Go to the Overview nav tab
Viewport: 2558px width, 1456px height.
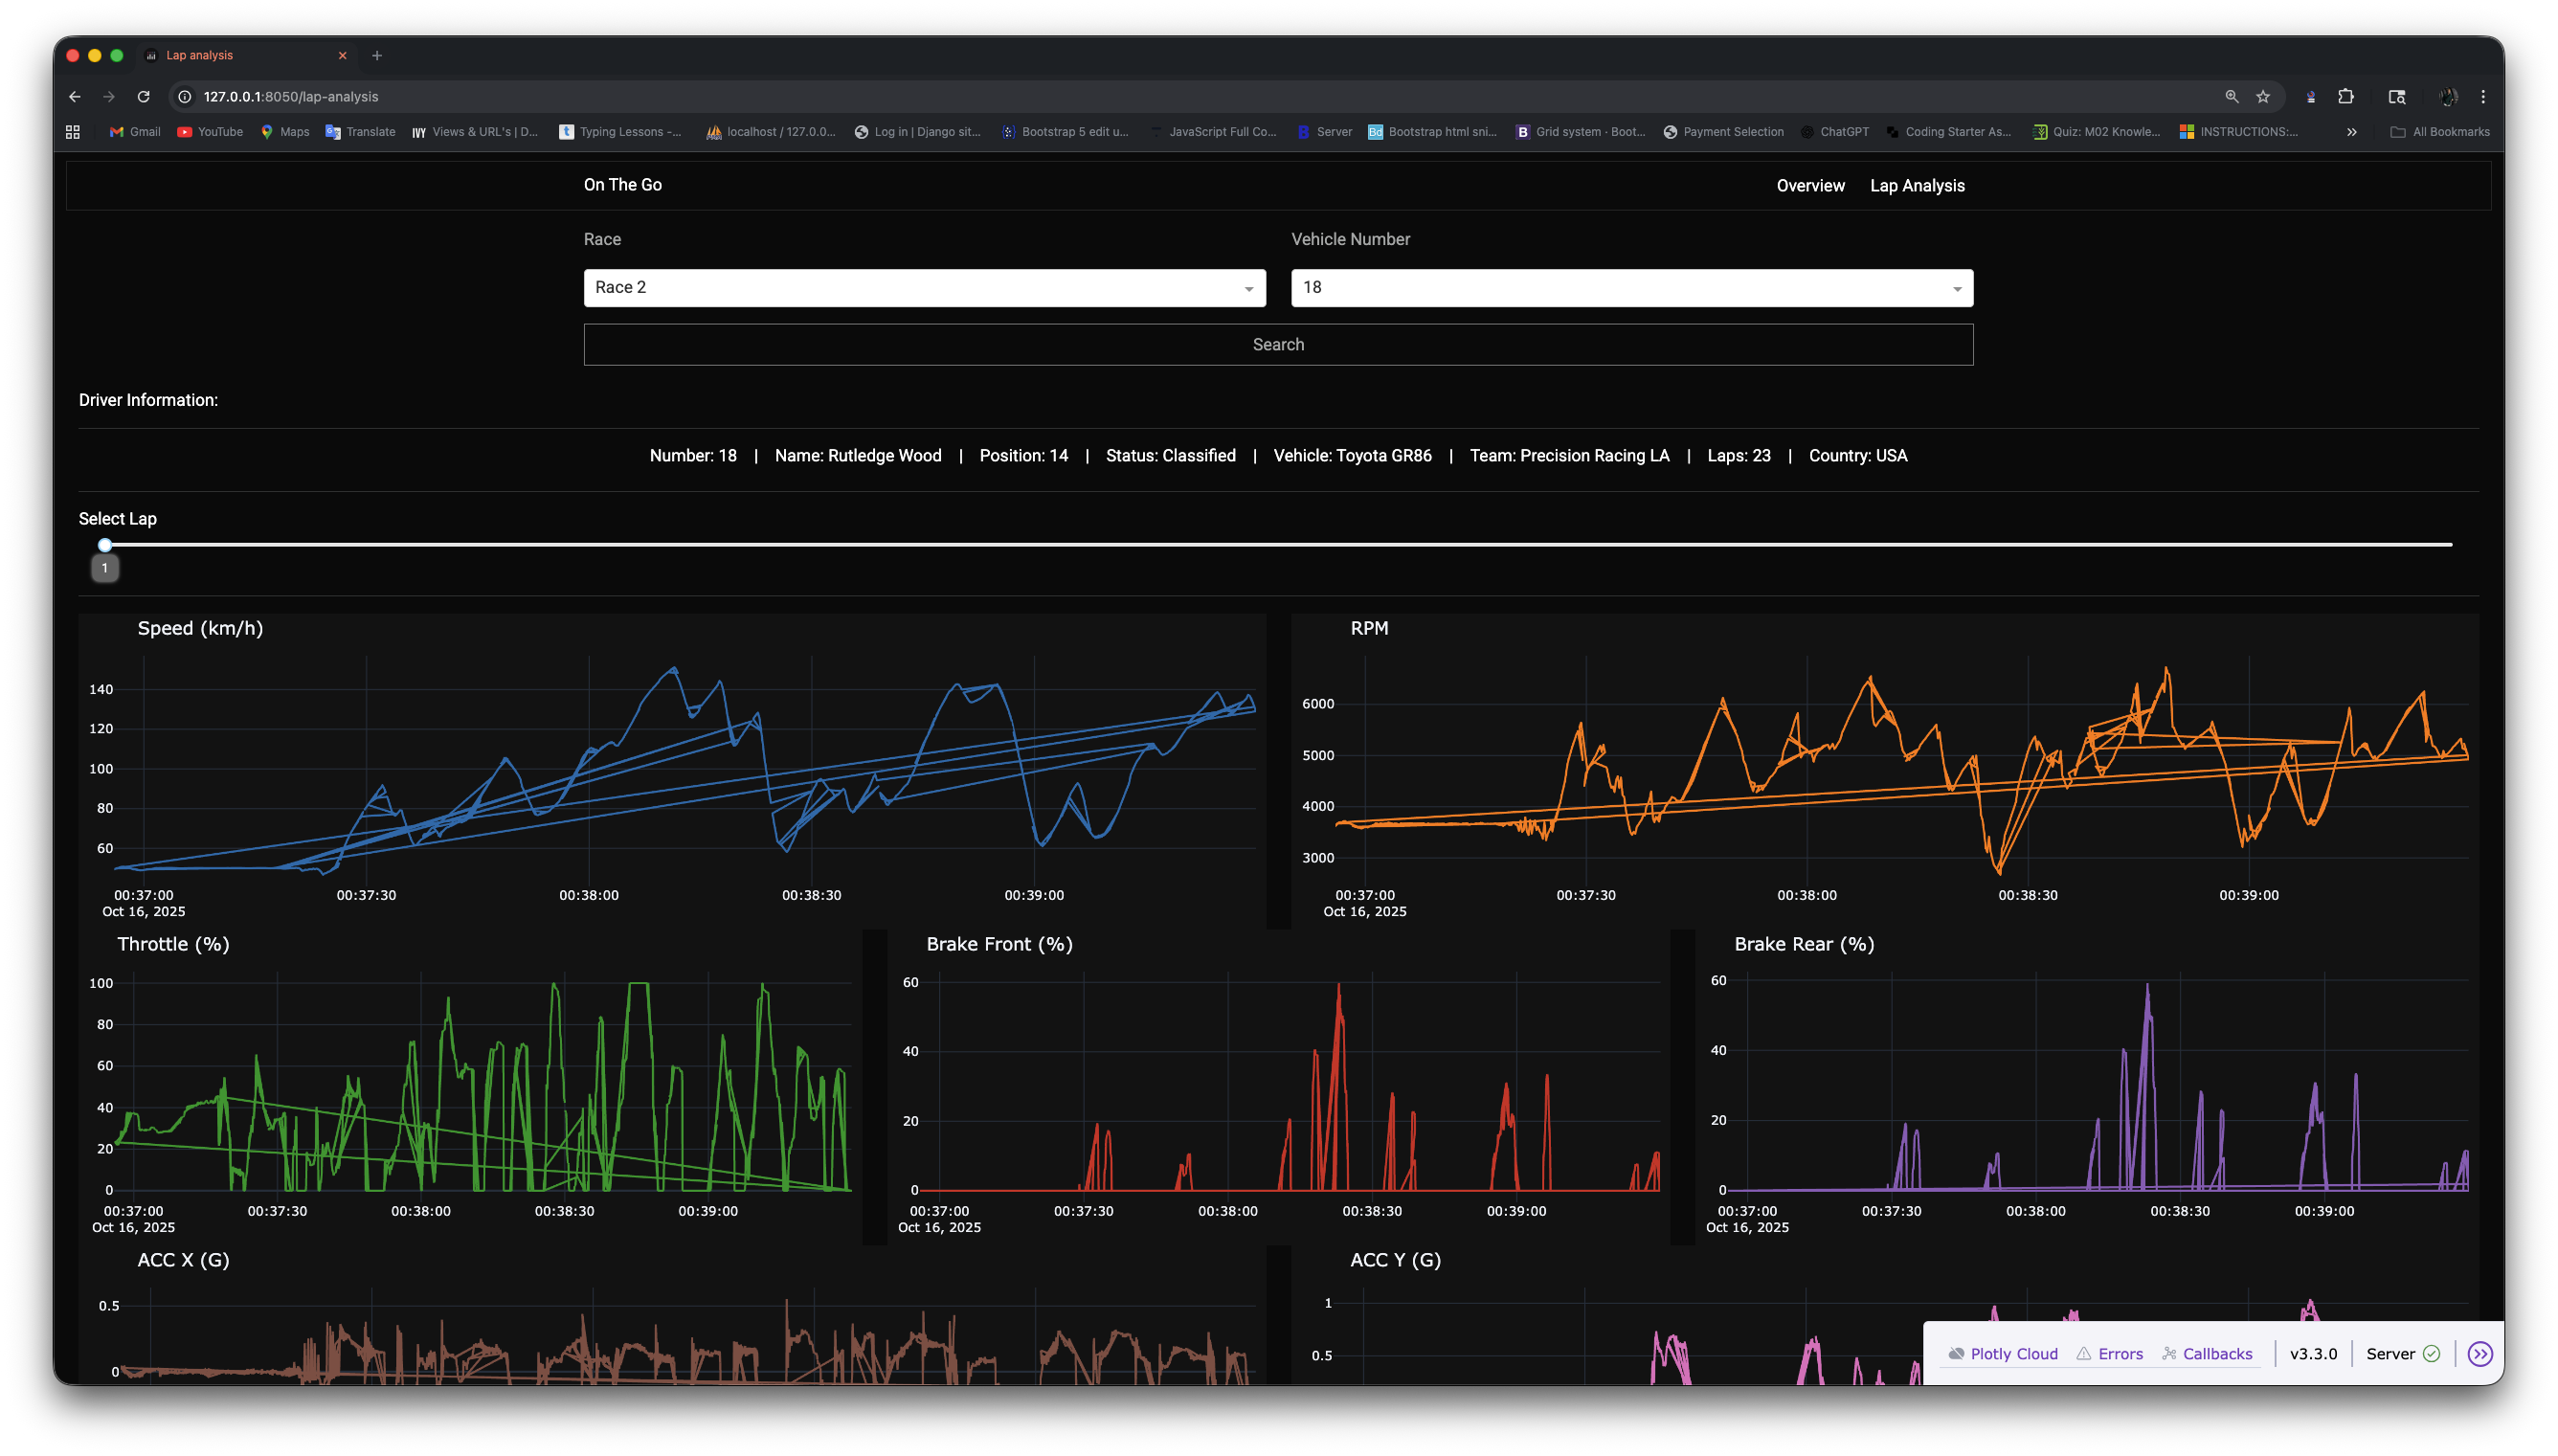pyautogui.click(x=1810, y=186)
